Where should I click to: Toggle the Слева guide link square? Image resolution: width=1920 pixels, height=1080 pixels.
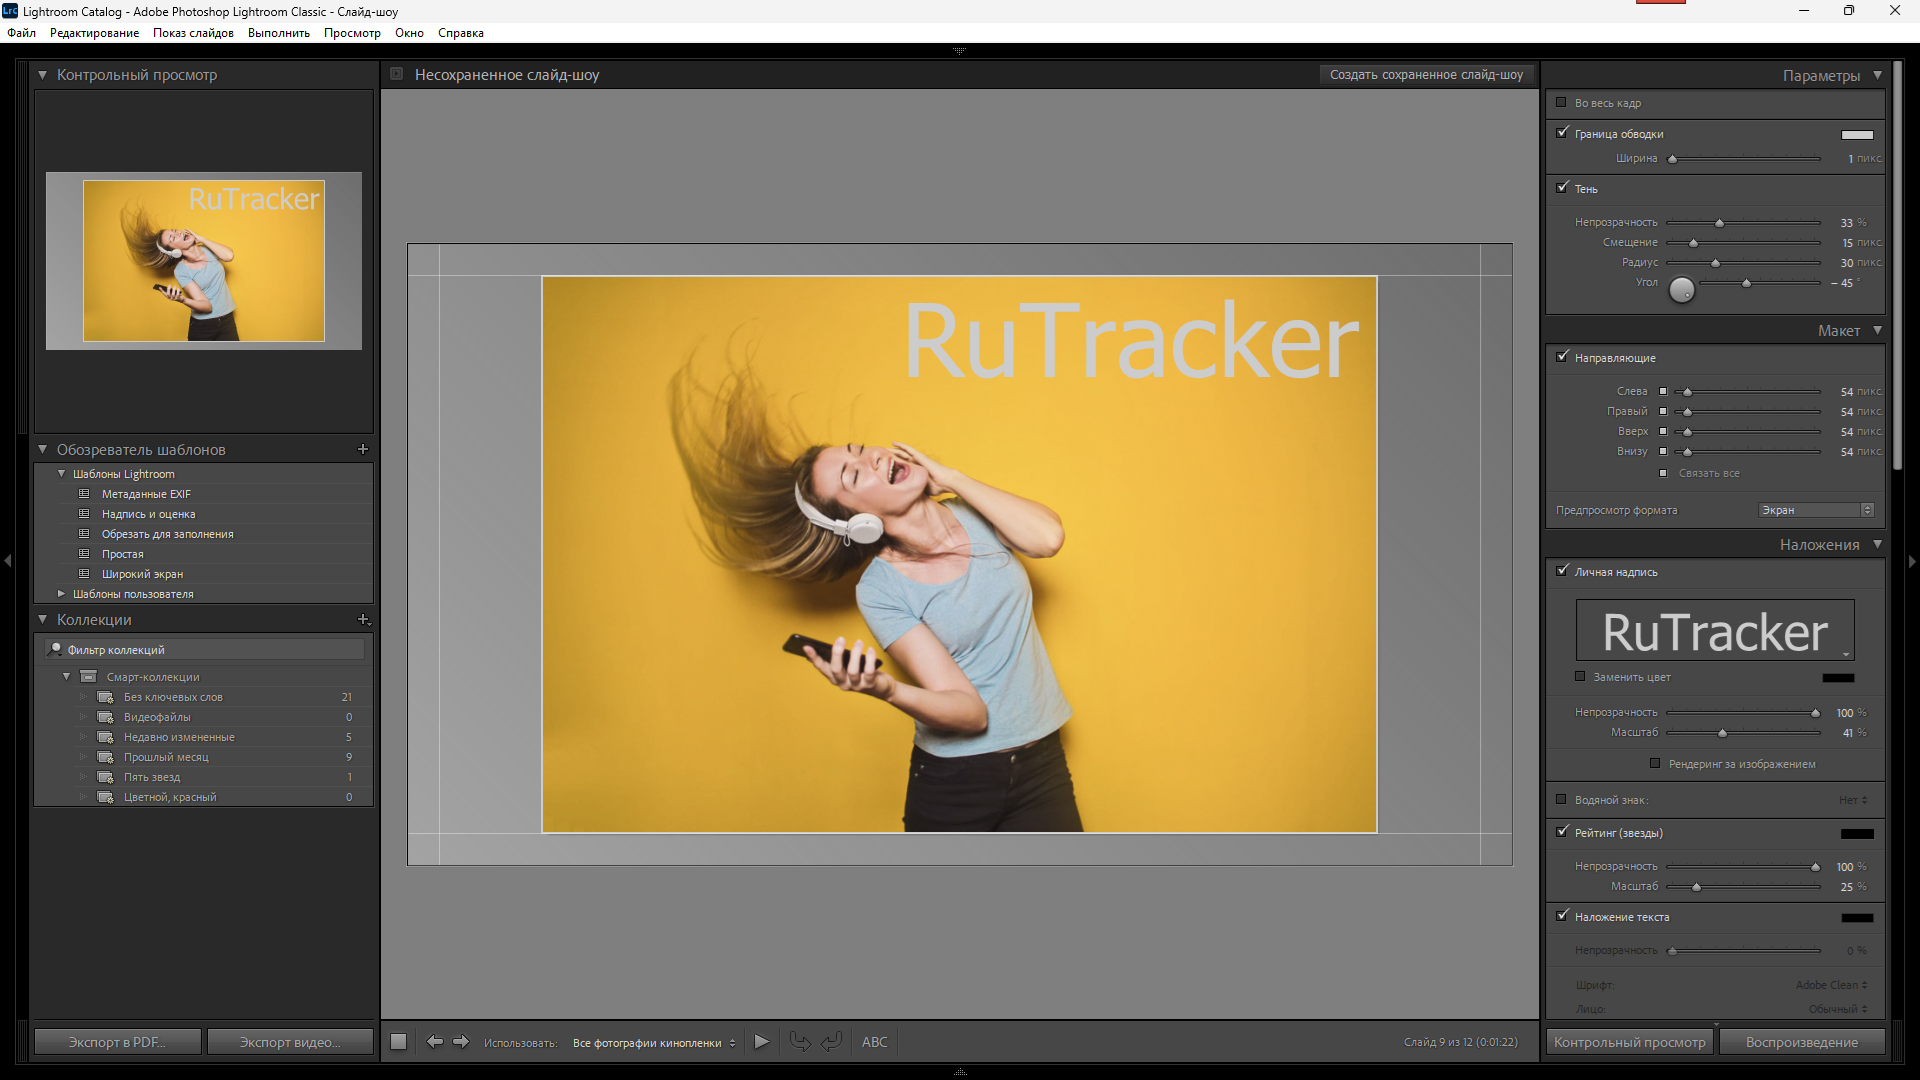click(x=1663, y=392)
